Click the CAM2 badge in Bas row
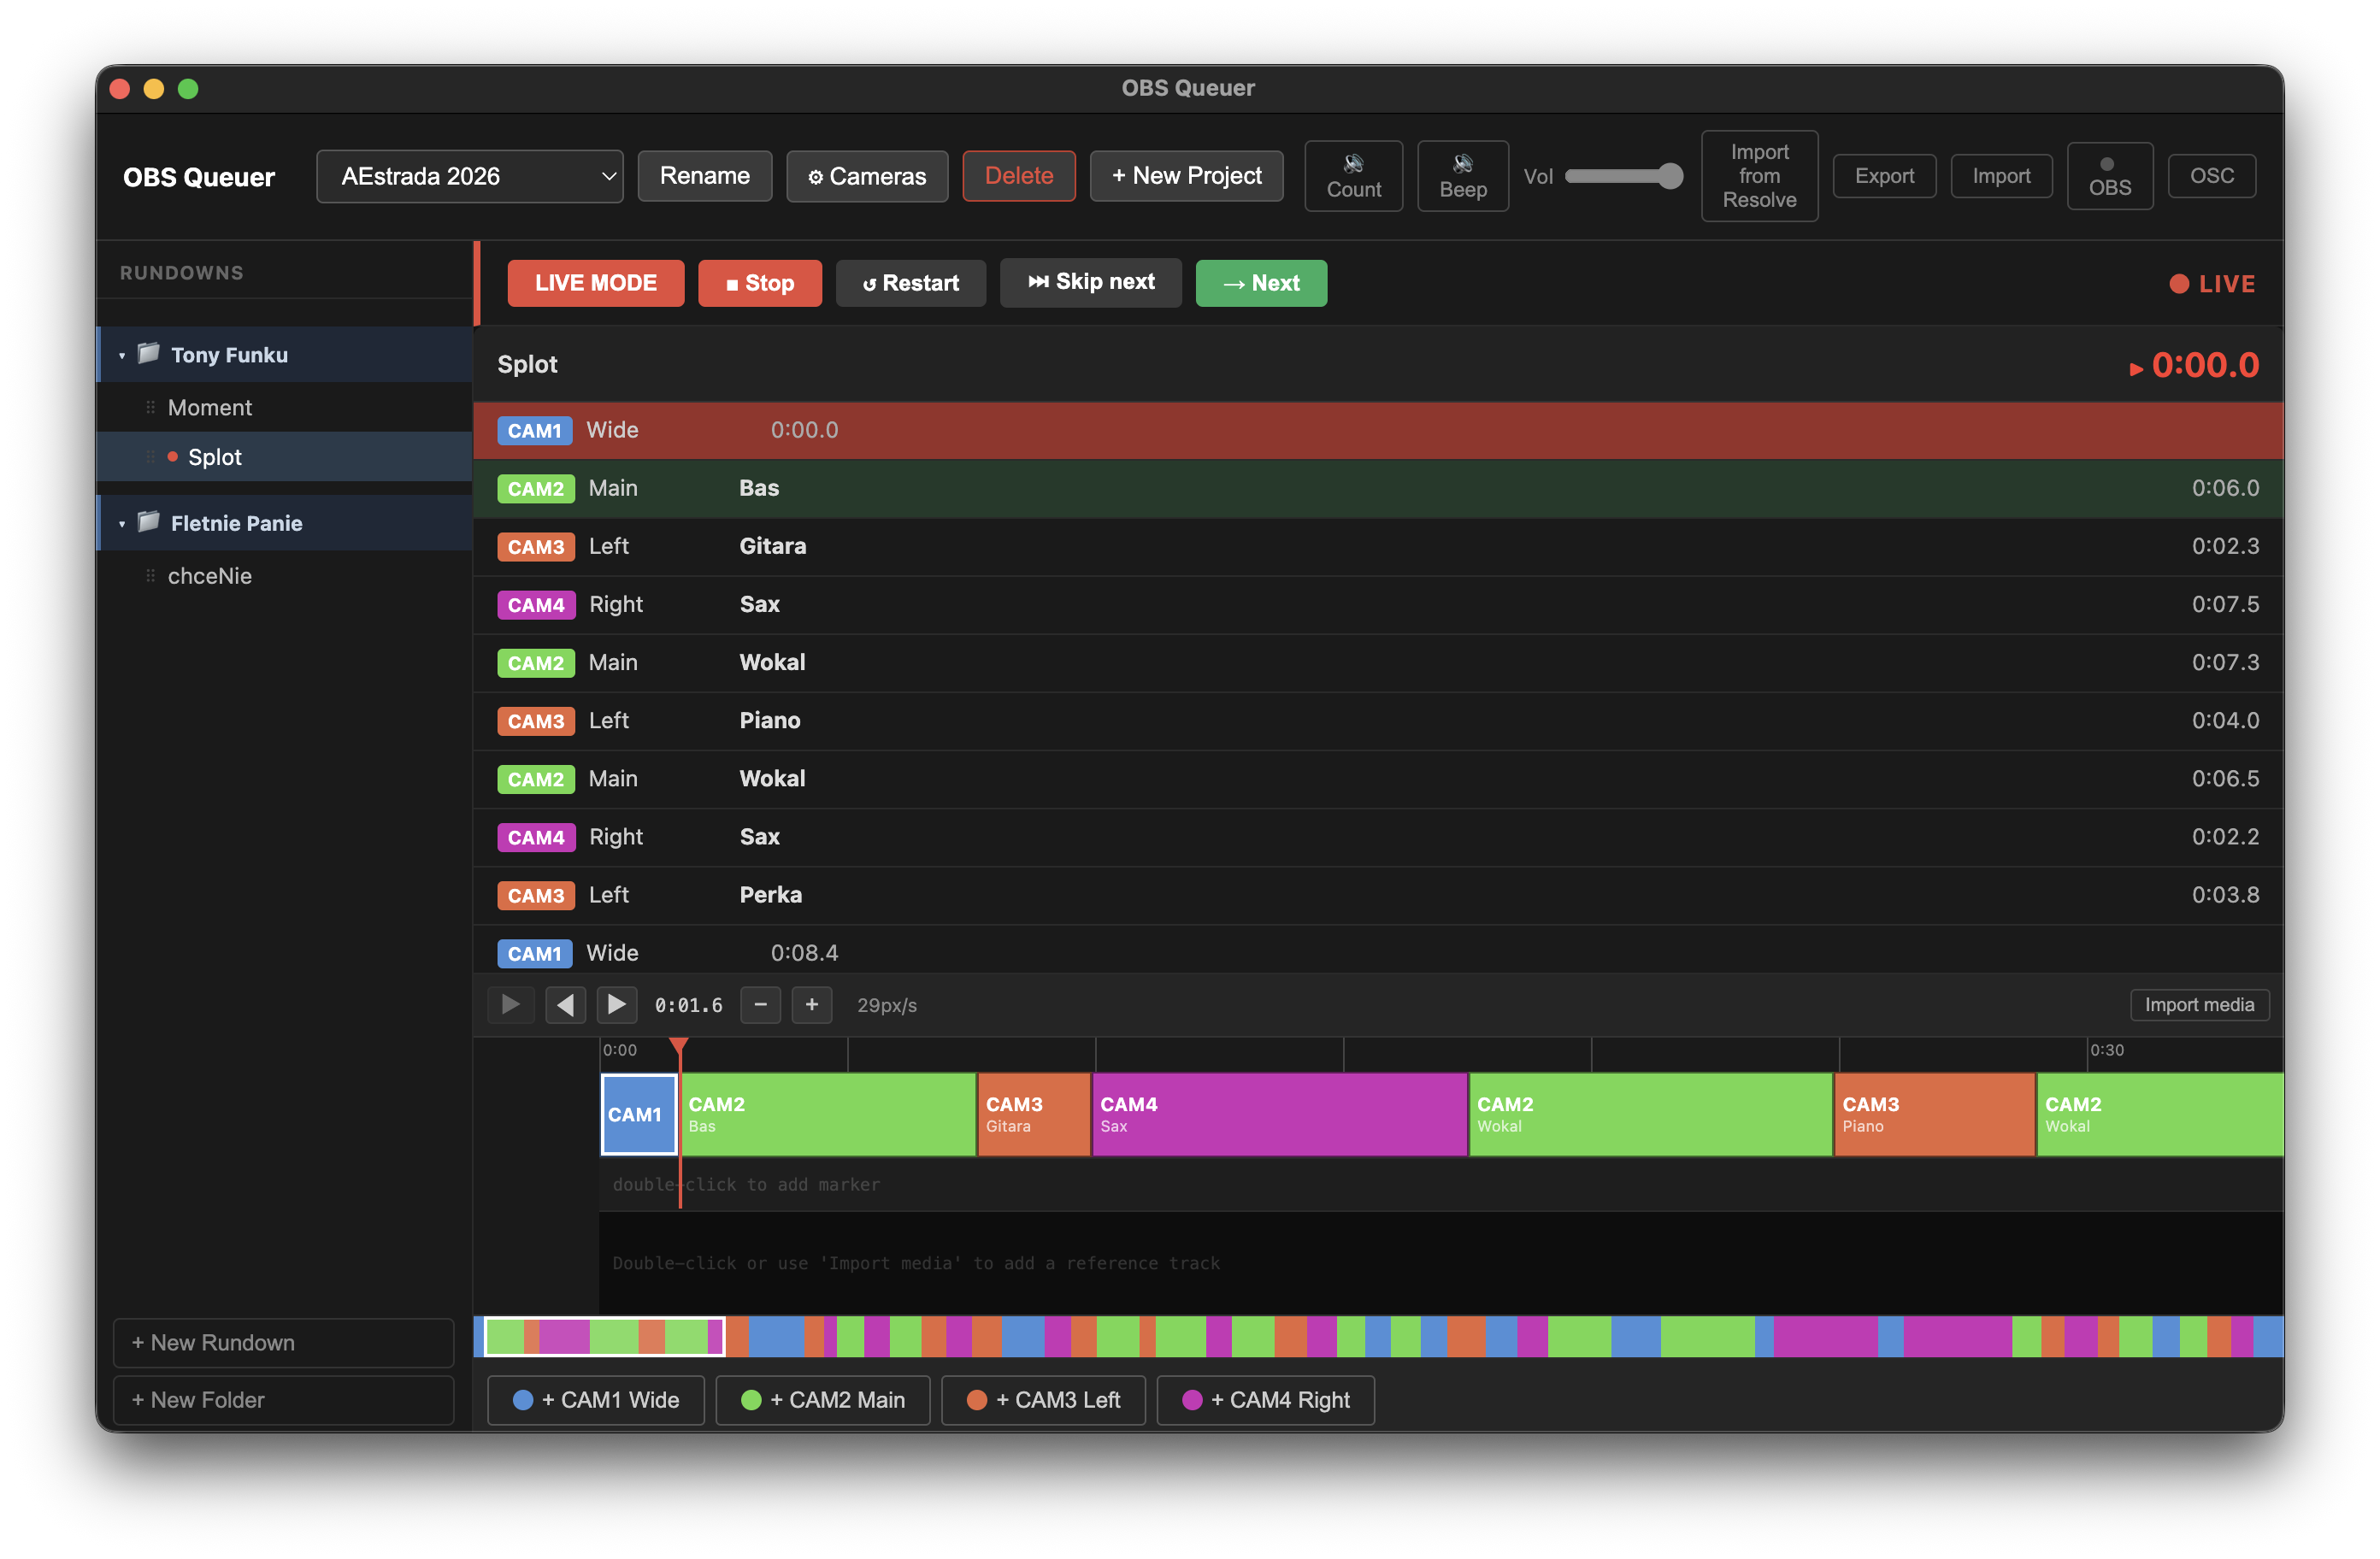Viewport: 2380px width, 1559px height. (x=536, y=489)
